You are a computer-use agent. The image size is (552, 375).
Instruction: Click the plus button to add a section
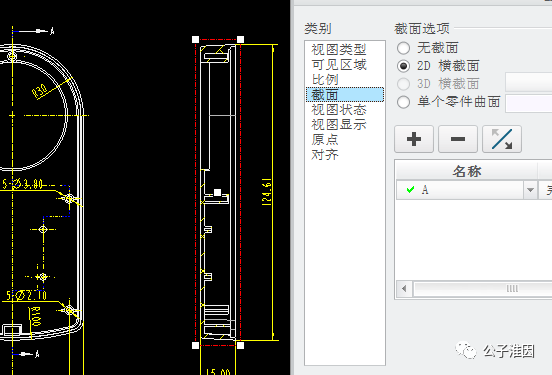pyautogui.click(x=414, y=139)
